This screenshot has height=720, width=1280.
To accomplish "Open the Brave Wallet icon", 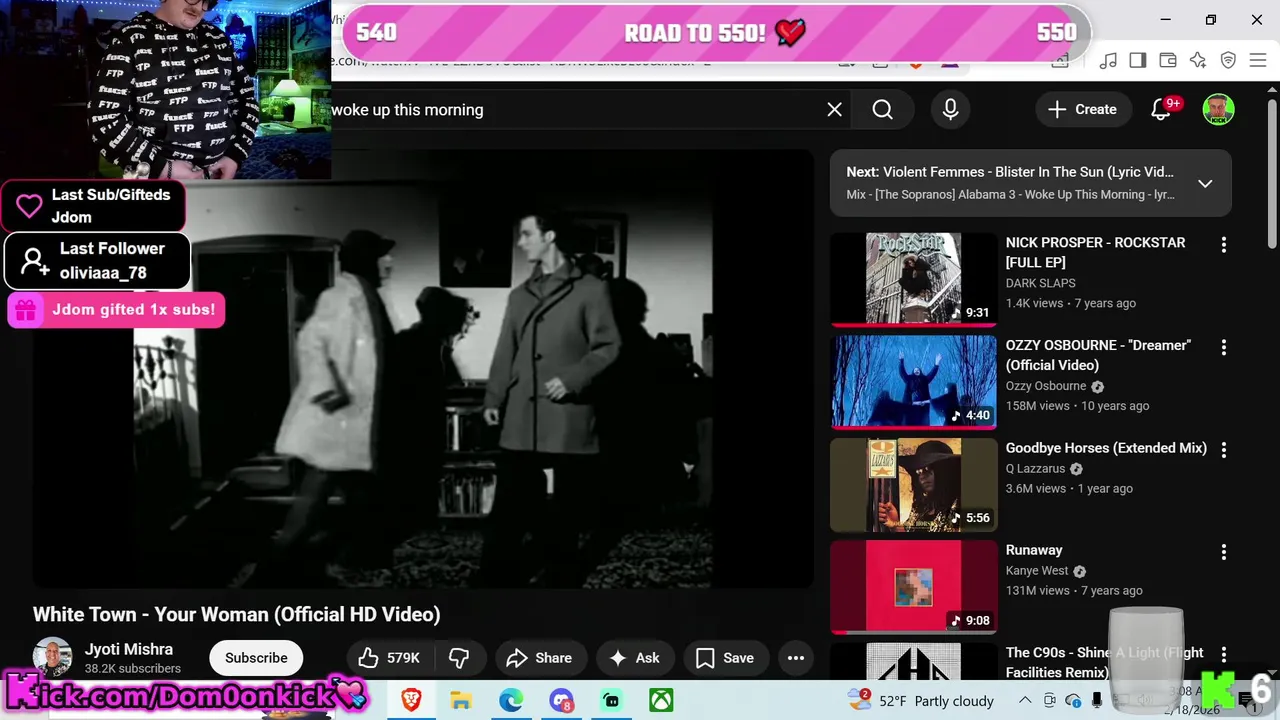I will click(x=1168, y=61).
